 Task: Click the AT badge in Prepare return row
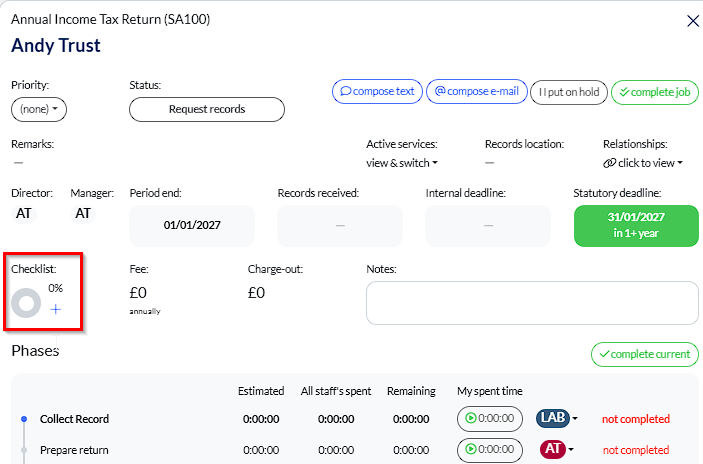click(553, 450)
